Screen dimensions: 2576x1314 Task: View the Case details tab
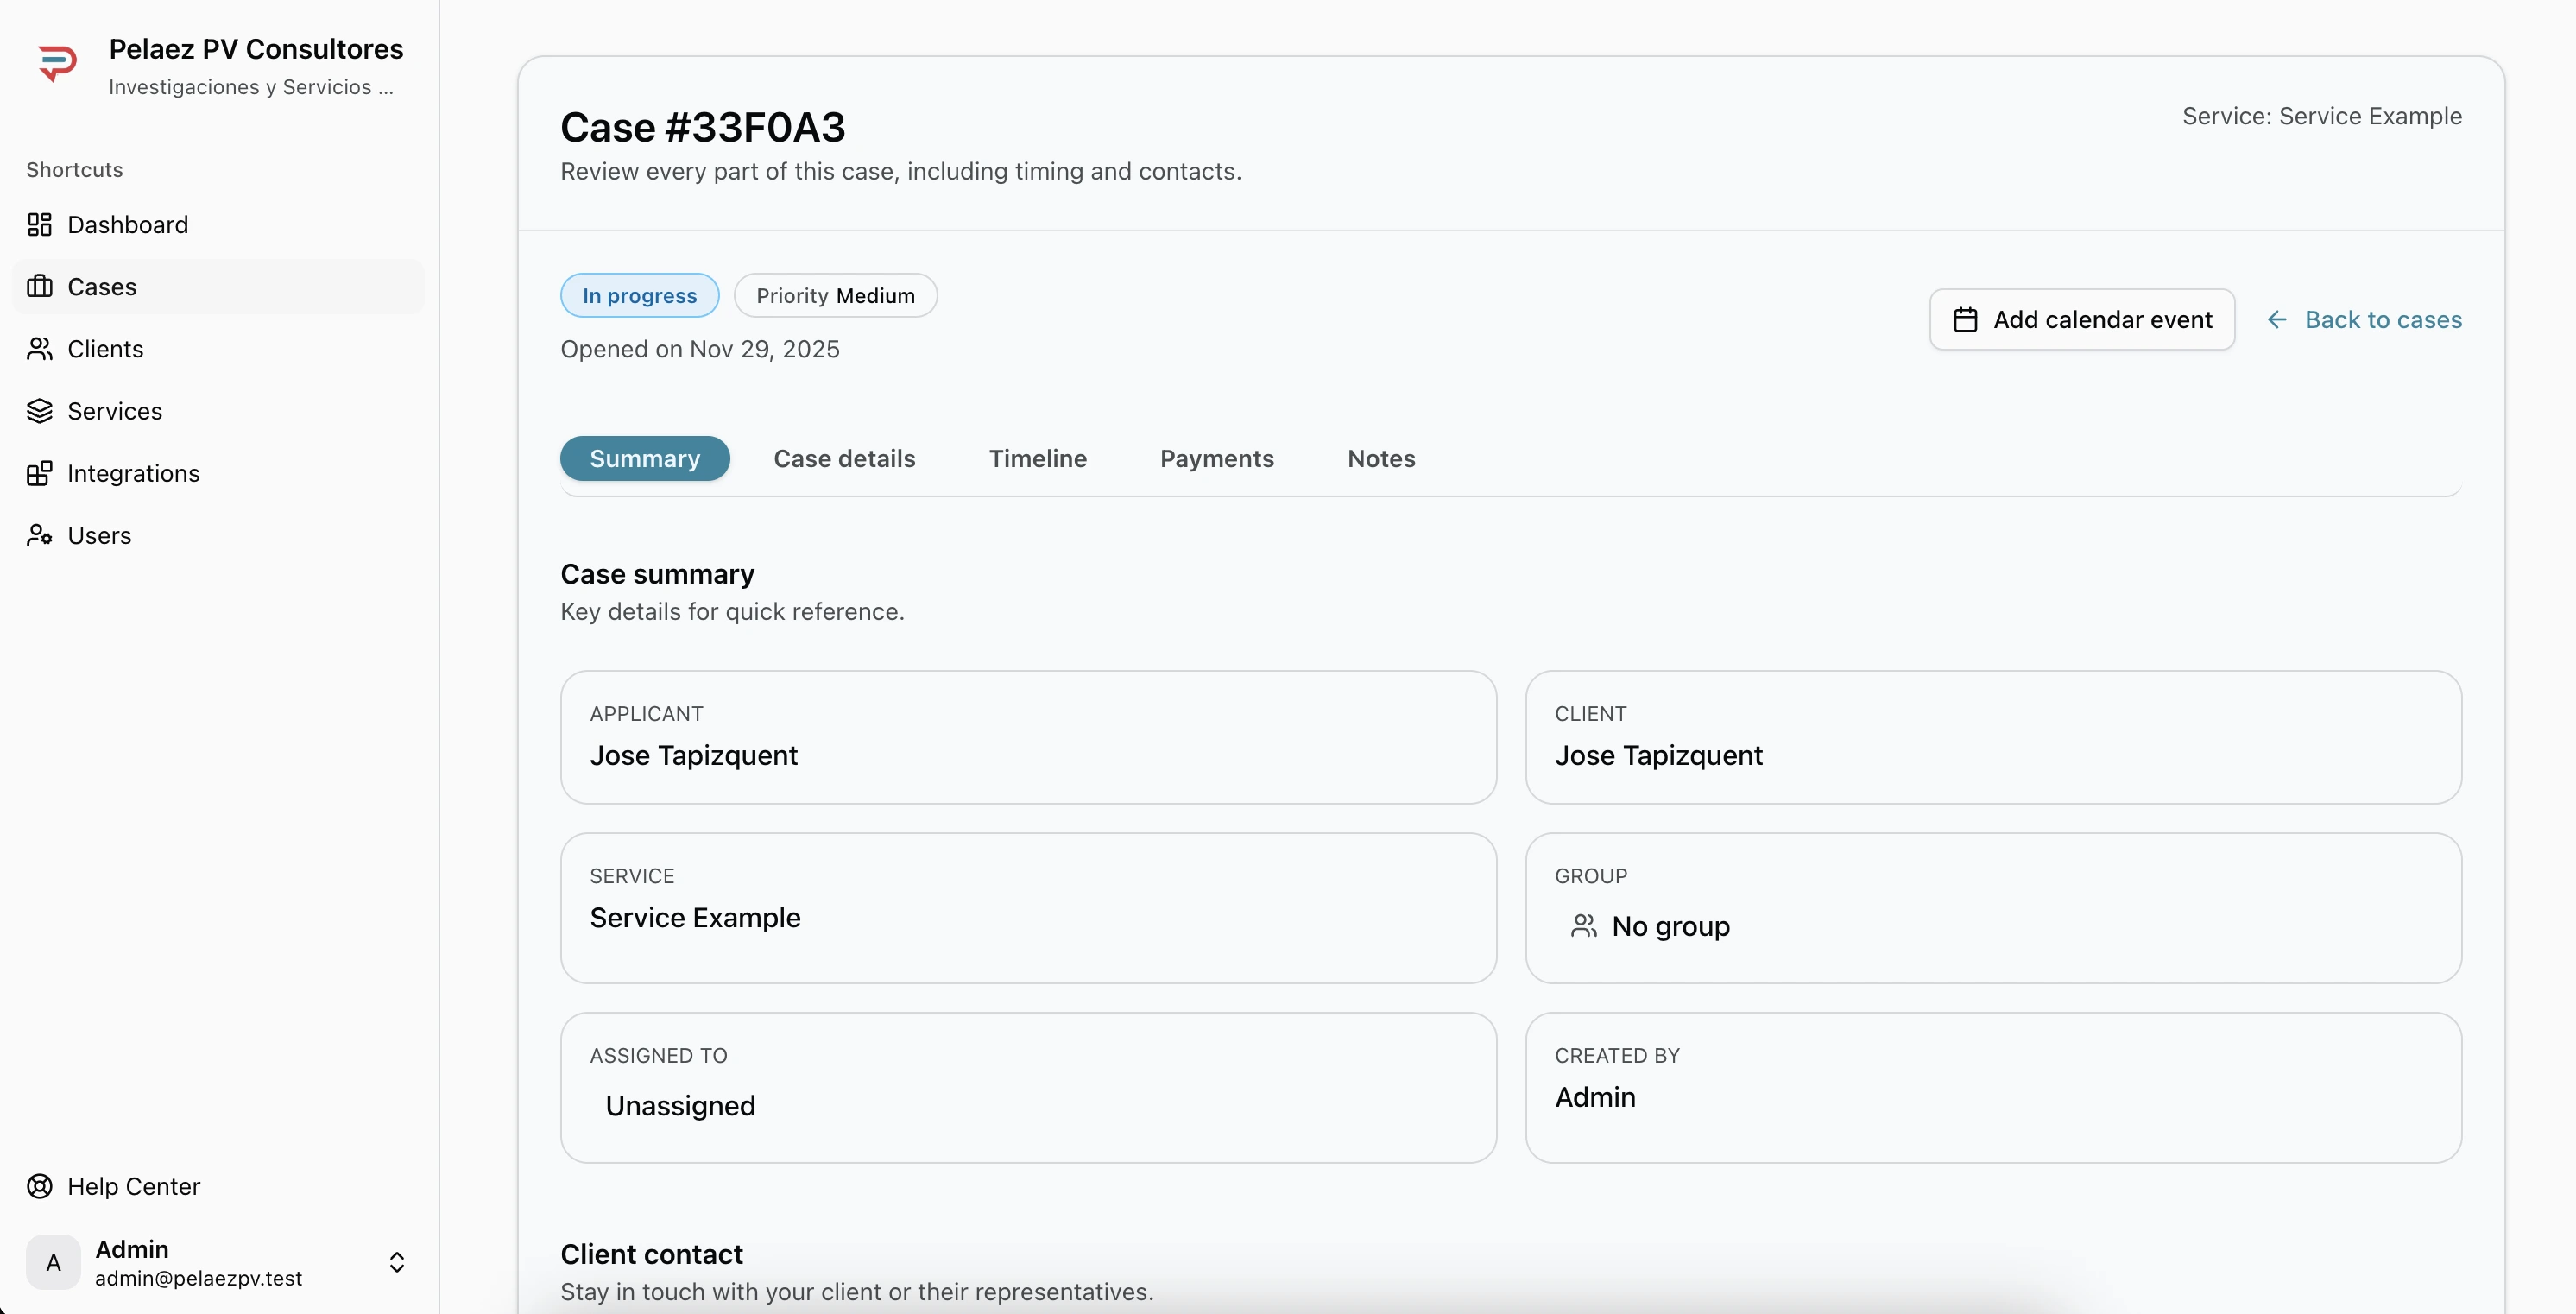tap(844, 458)
